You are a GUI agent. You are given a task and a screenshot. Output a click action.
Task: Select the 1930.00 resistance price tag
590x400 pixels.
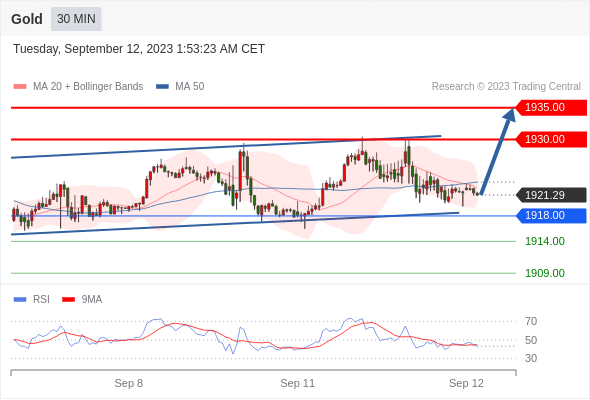(x=551, y=140)
